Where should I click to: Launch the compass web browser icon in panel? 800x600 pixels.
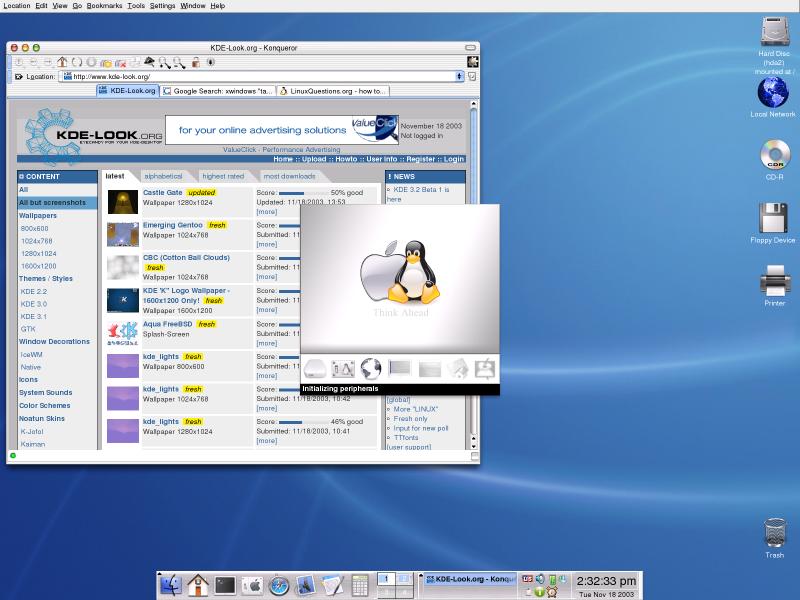click(279, 586)
